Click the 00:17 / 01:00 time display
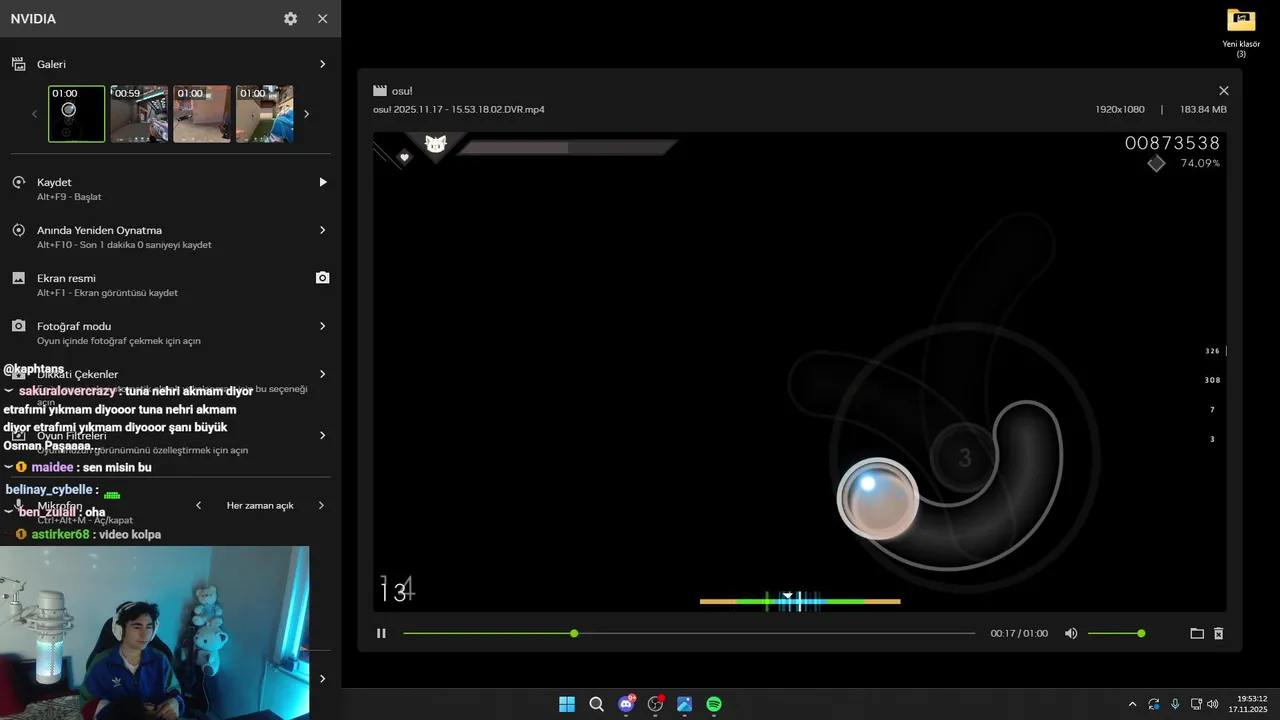 (1019, 633)
